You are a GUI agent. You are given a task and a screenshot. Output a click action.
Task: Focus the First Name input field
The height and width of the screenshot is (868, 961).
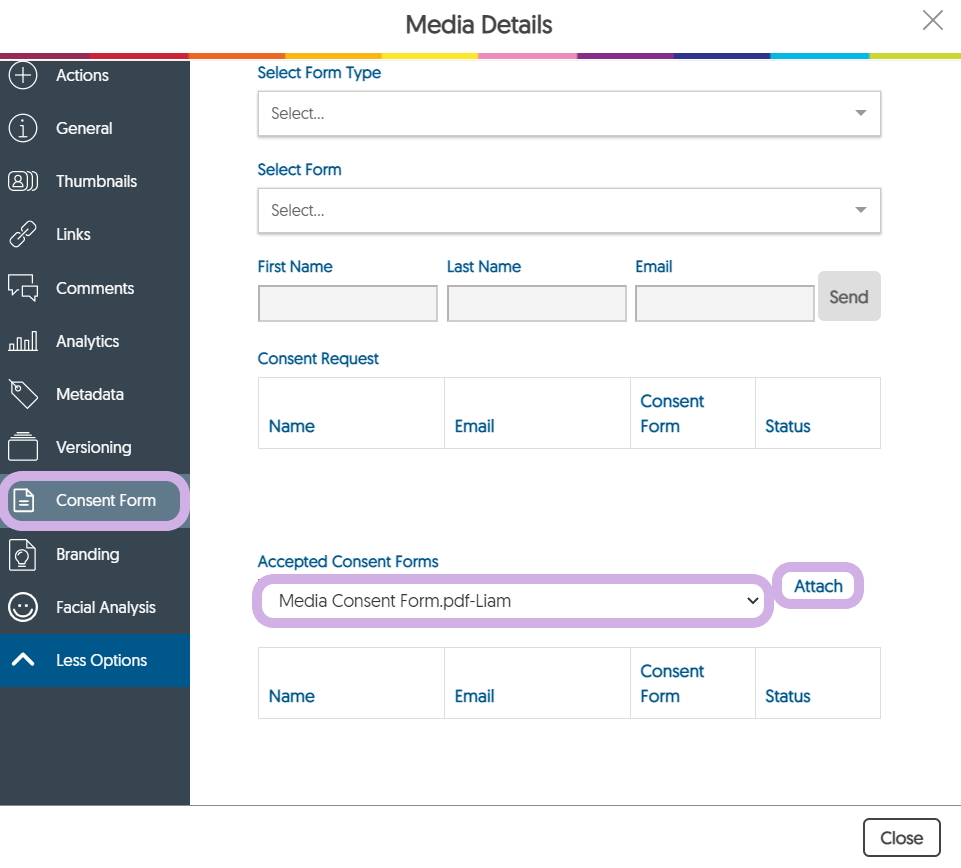(348, 304)
